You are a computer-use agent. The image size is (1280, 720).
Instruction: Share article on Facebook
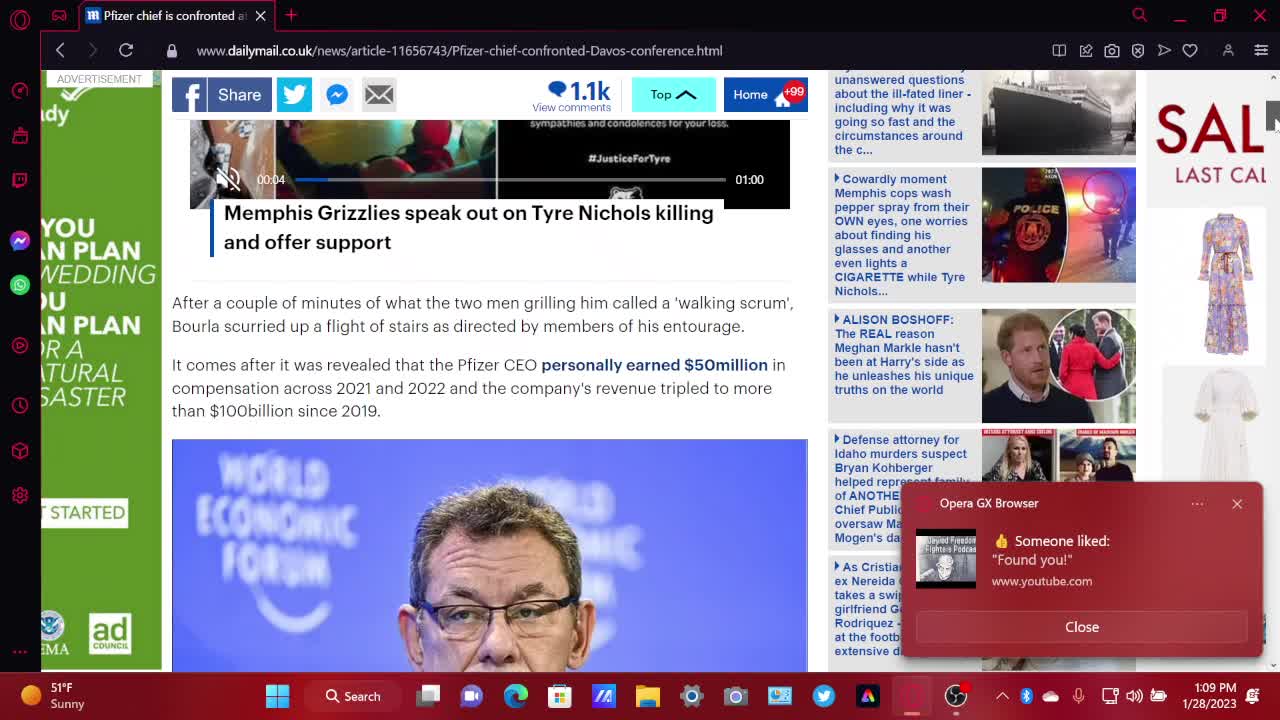221,95
